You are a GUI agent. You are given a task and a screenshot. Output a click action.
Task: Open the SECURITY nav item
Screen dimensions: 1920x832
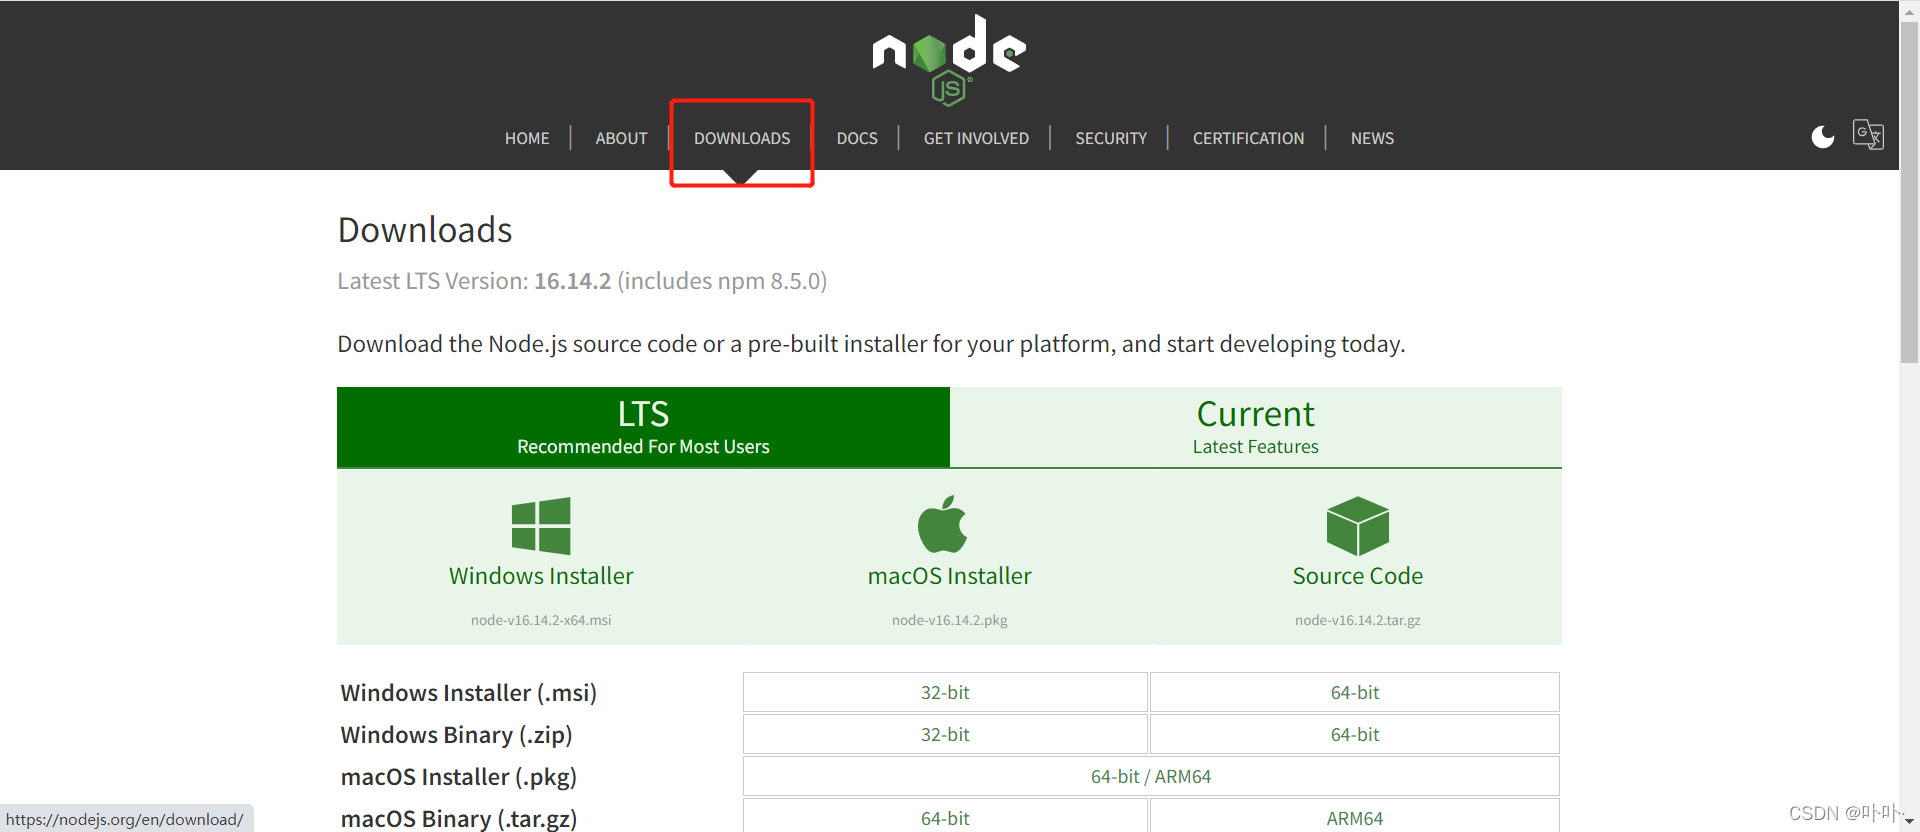click(1111, 138)
